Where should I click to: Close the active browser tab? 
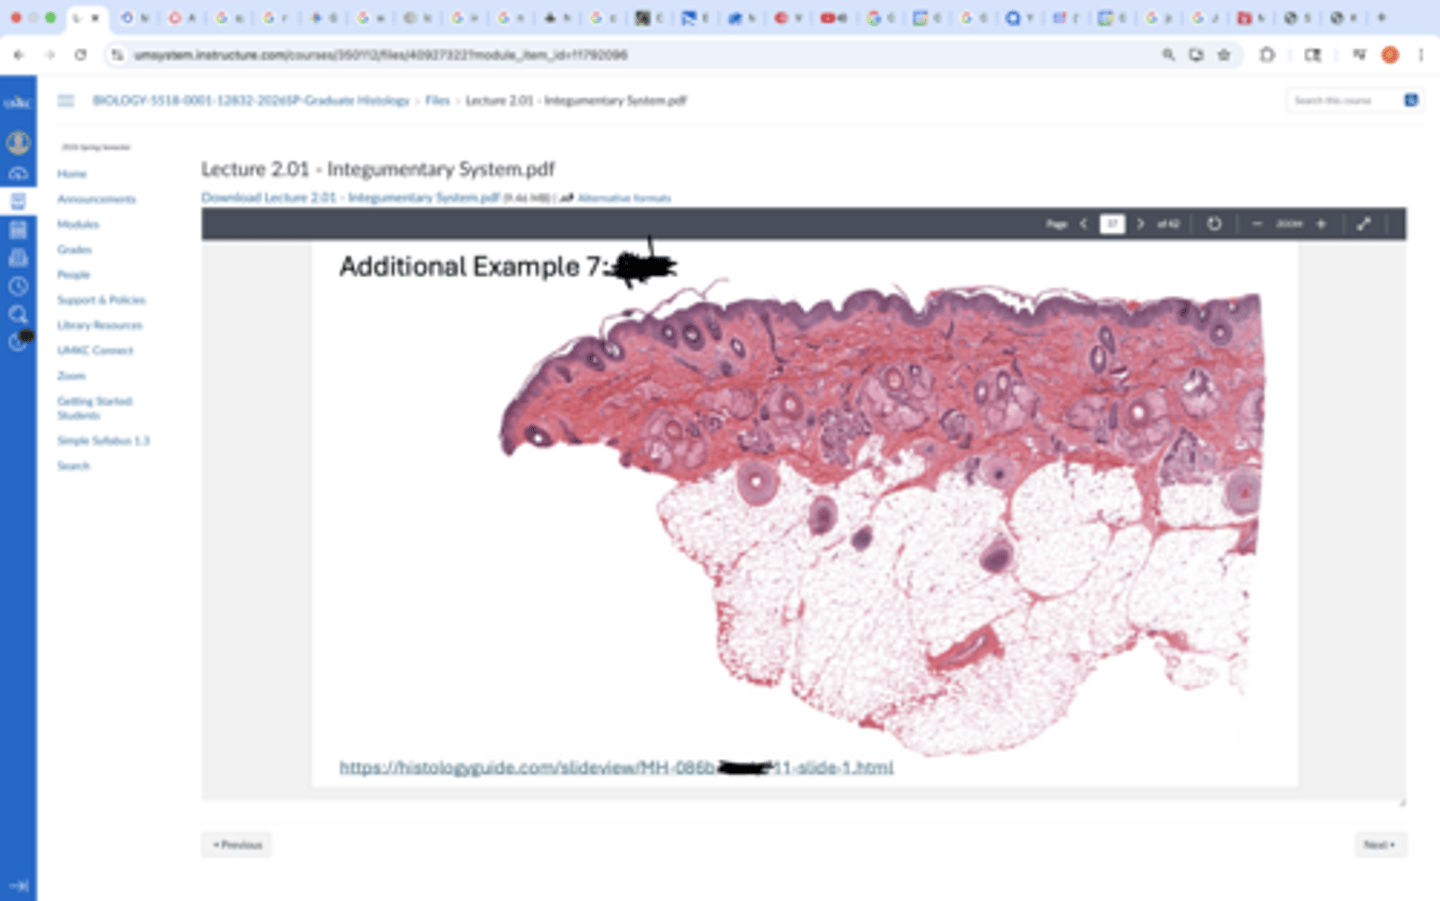96,17
